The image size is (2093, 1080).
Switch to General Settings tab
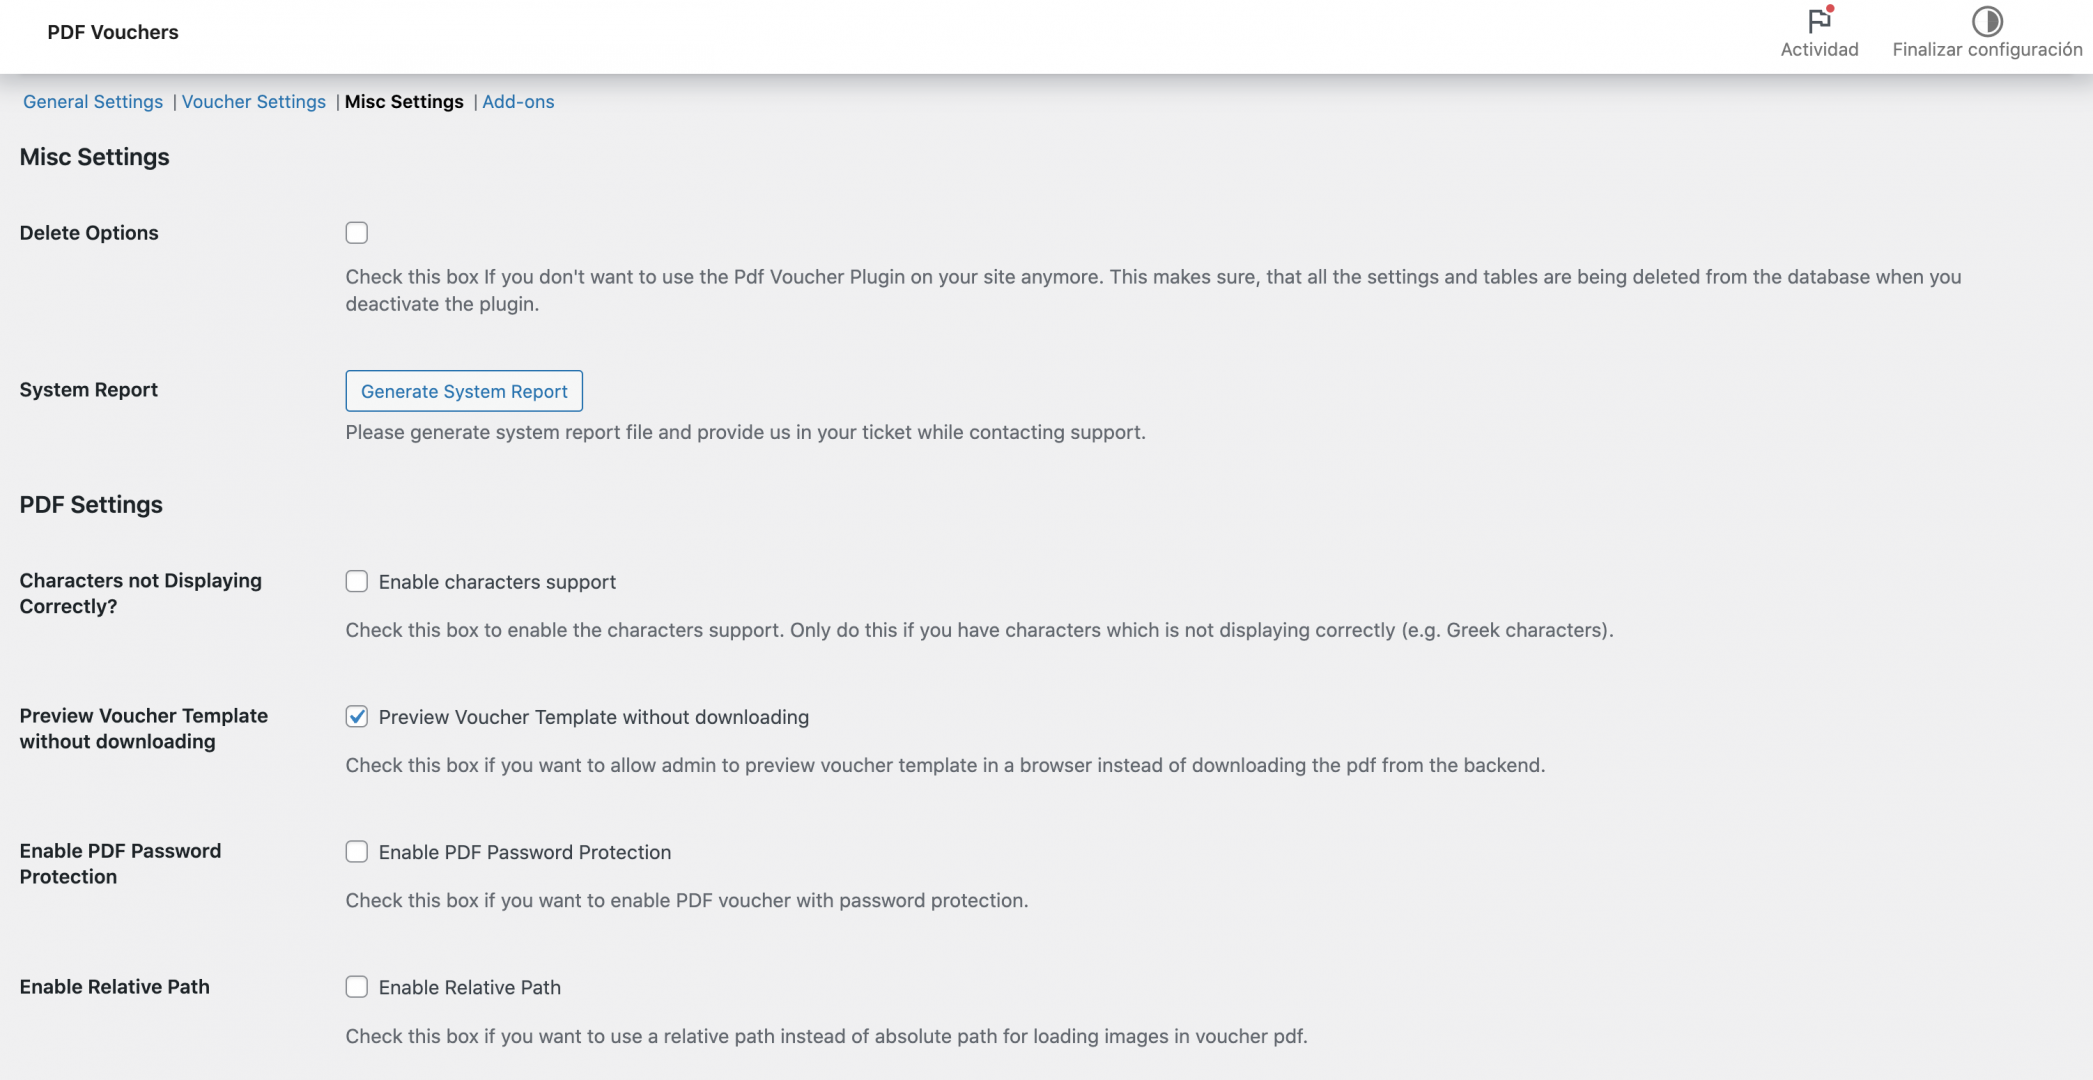93,102
